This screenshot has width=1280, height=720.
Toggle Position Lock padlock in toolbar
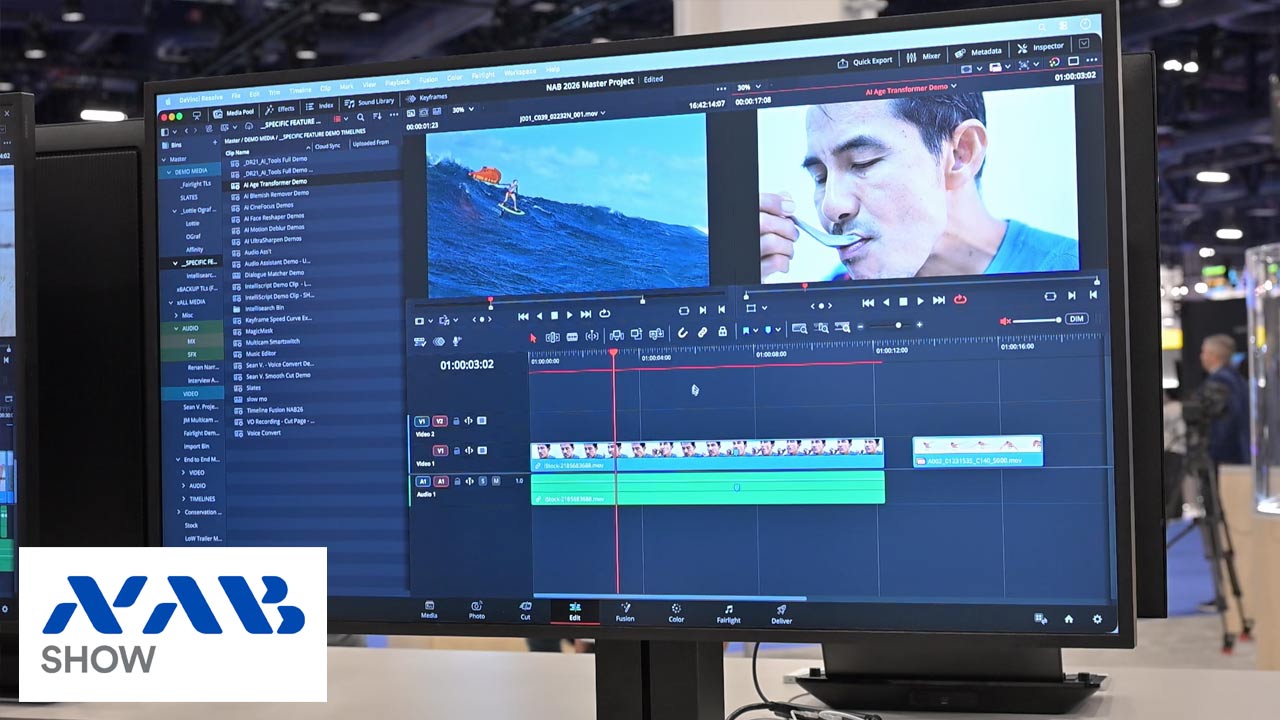pyautogui.click(x=722, y=332)
